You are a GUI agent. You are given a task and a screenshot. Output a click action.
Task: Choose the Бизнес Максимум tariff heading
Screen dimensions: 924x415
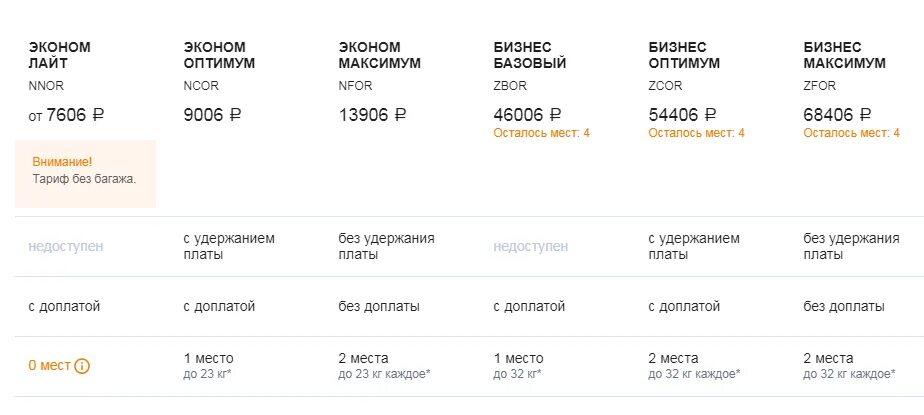[844, 55]
